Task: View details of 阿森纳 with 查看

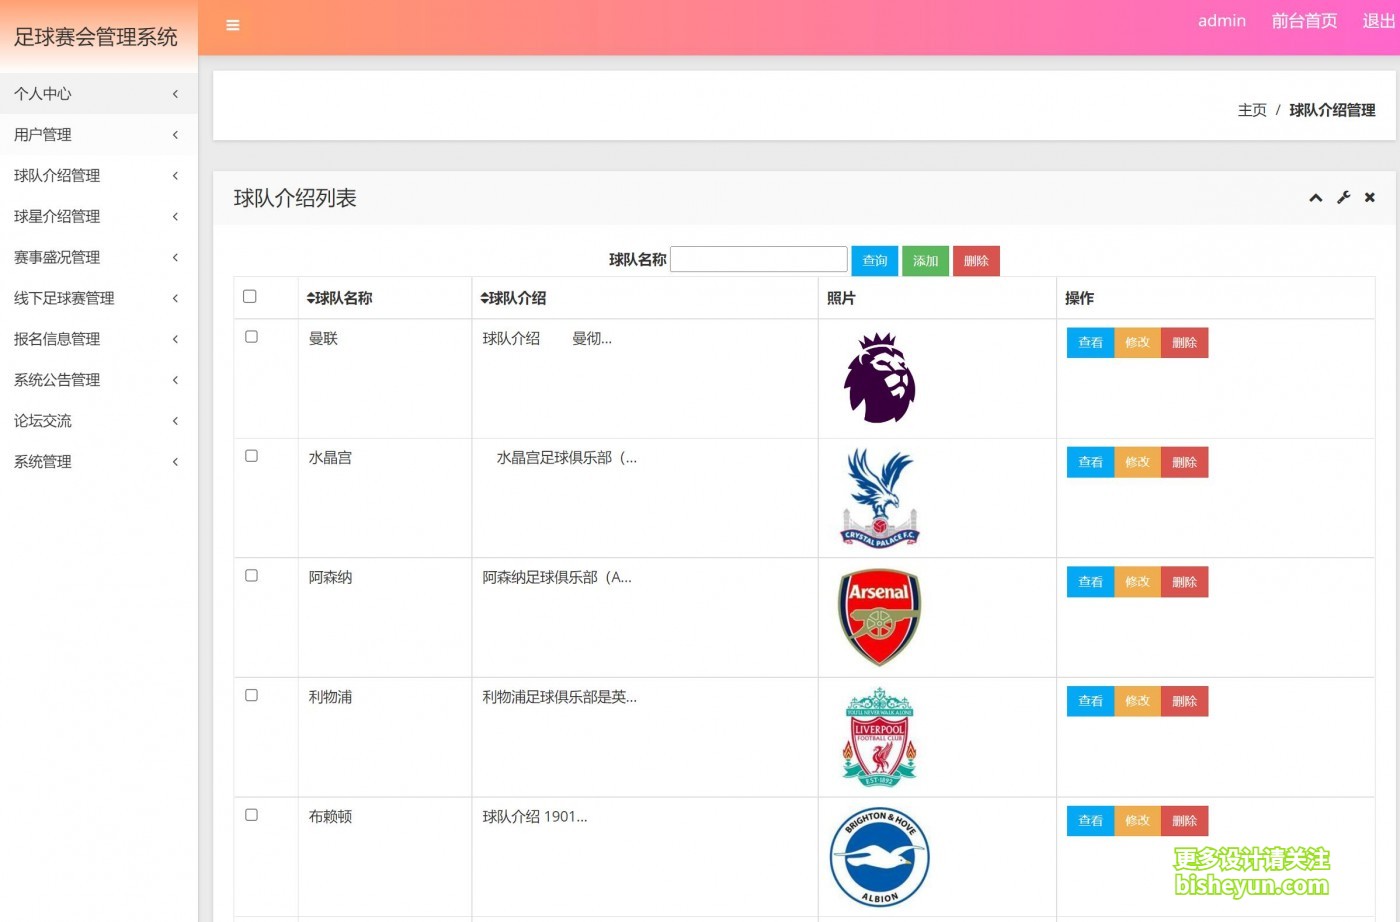Action: (1090, 581)
